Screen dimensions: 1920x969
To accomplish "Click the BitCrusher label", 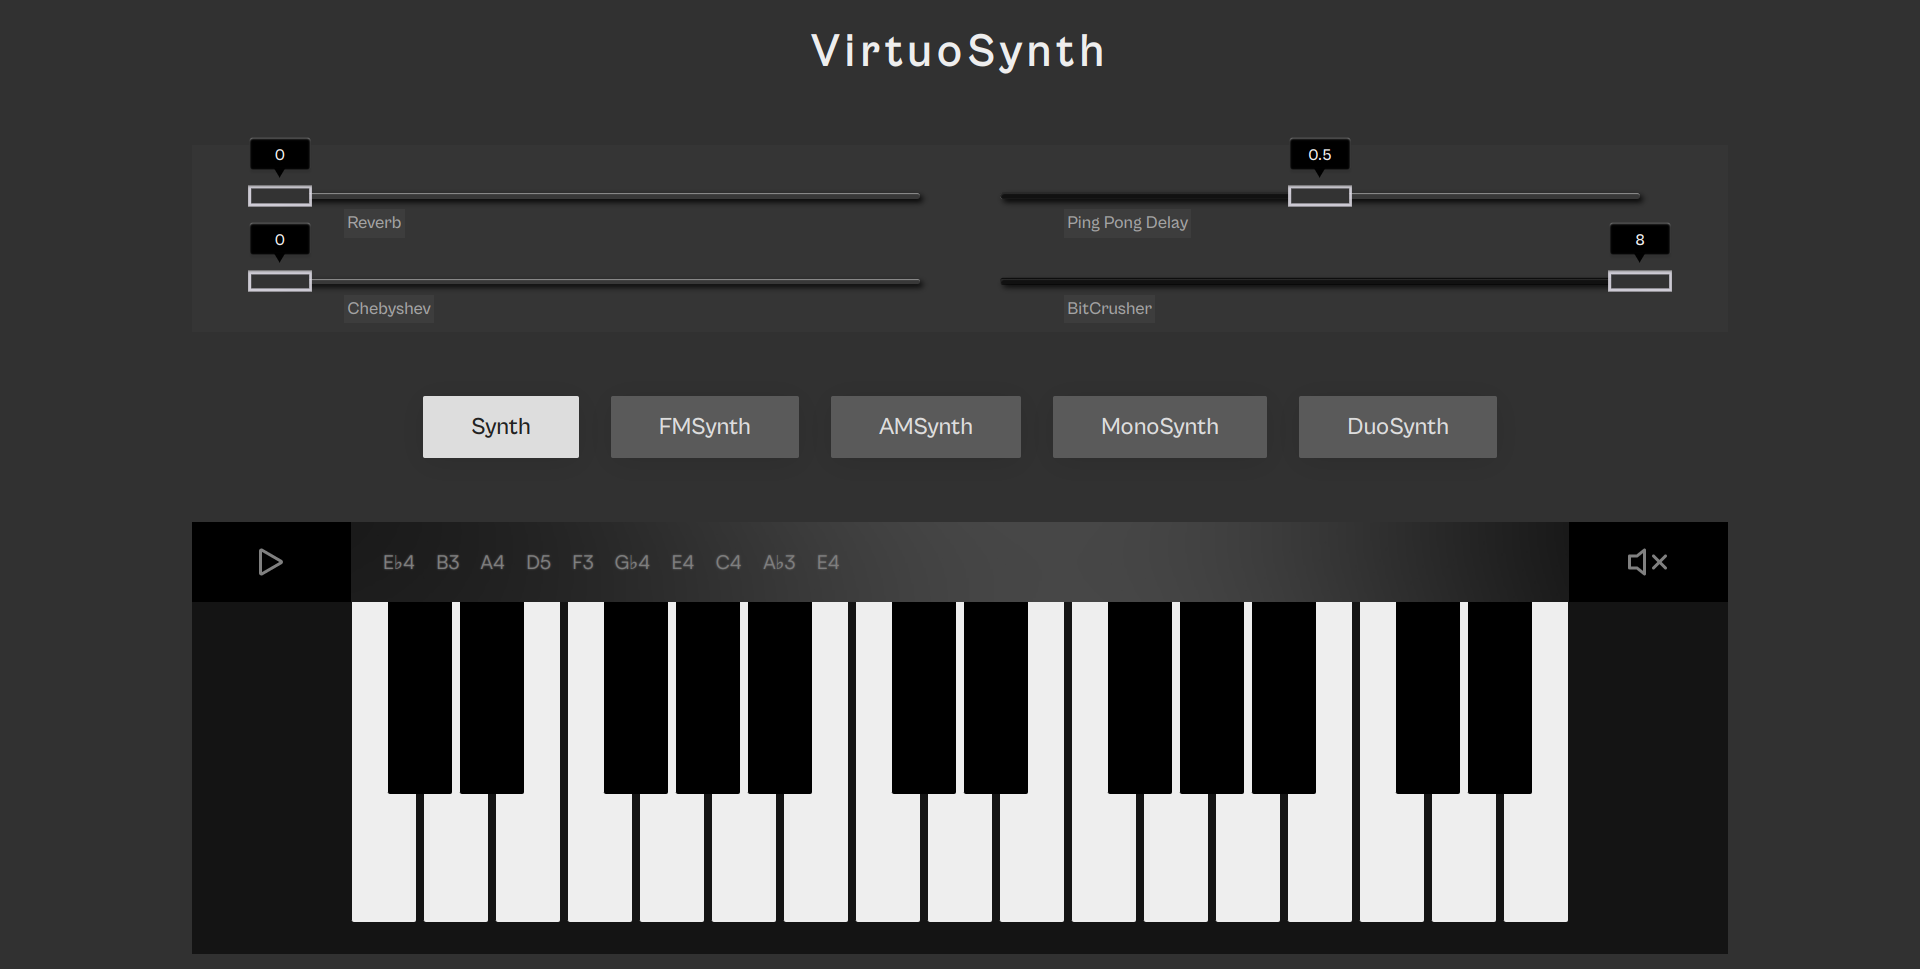I will point(1109,308).
